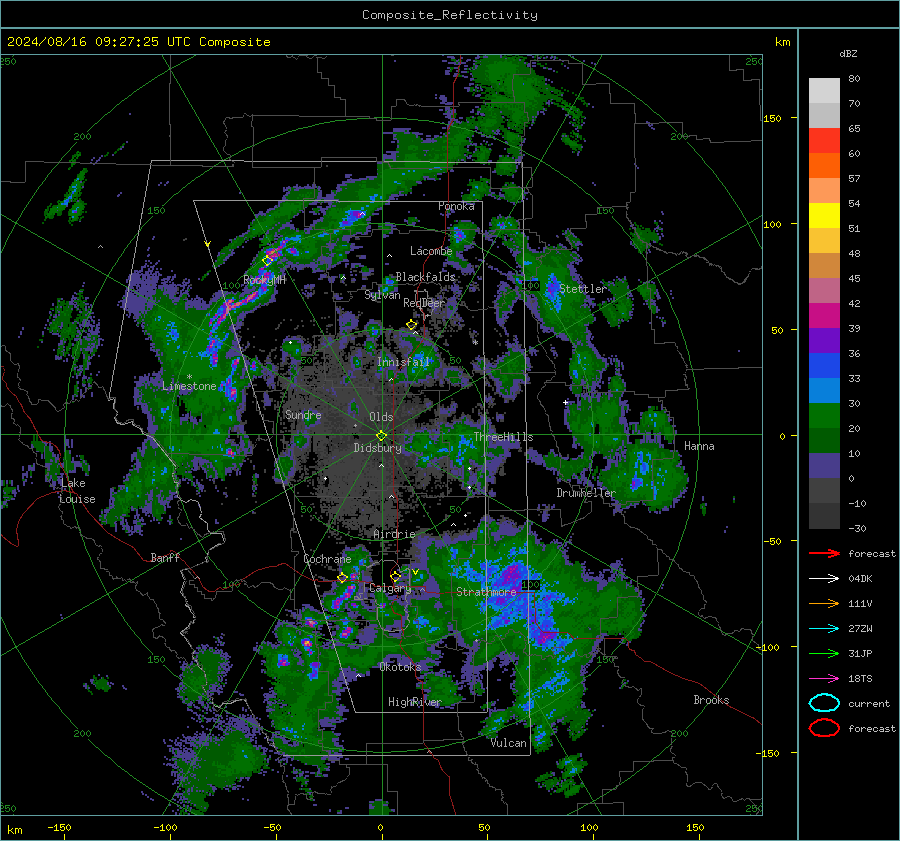Click the Composite_Reflectivity title
This screenshot has height=841, width=900.
[450, 15]
